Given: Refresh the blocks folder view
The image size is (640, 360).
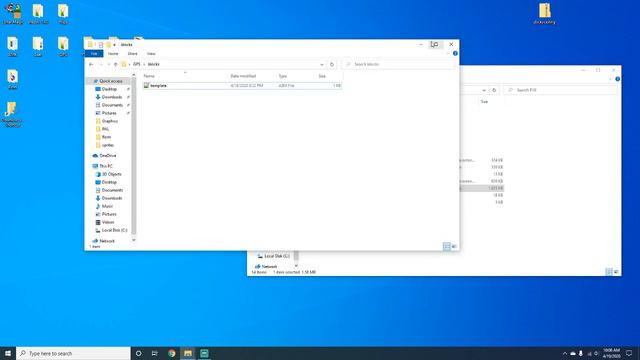Looking at the screenshot, I should coord(332,64).
